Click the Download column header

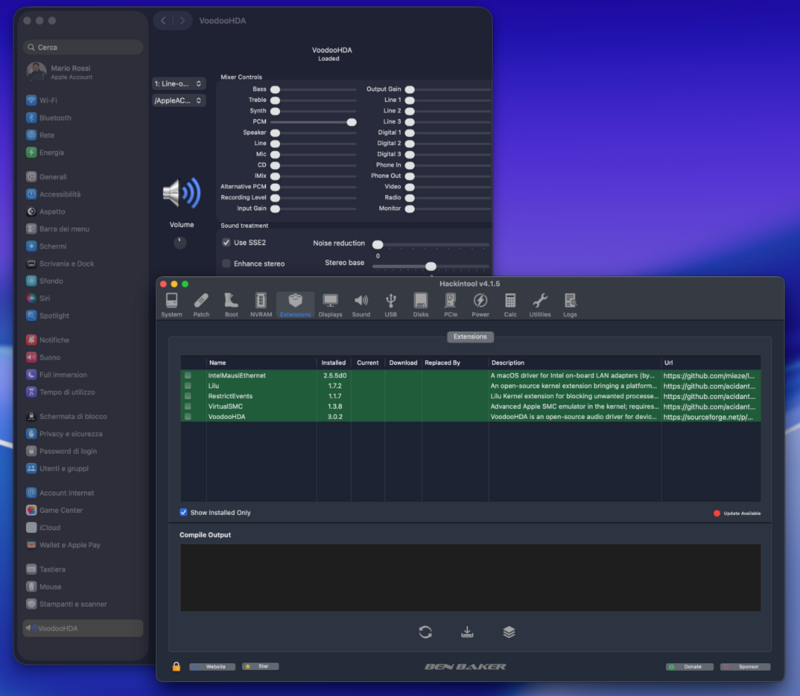[403, 363]
